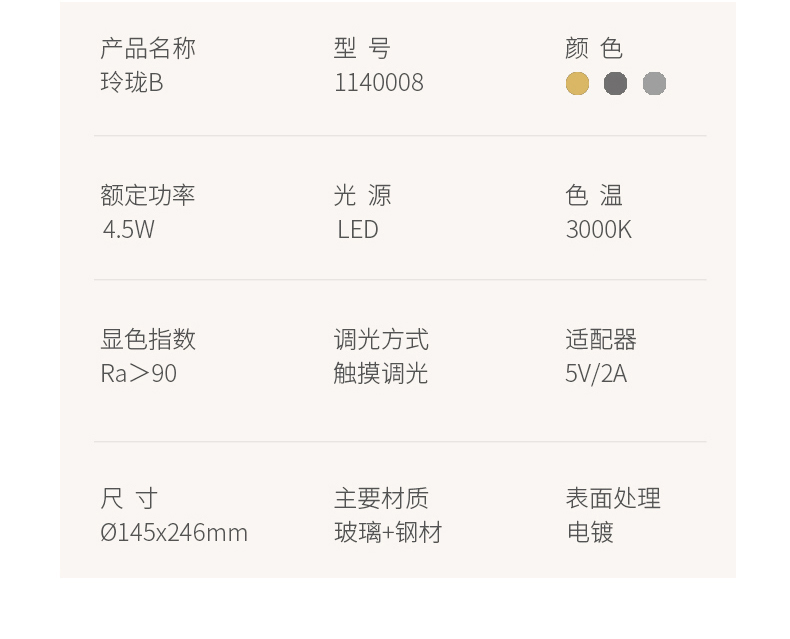Click the LED light source value

358,229
